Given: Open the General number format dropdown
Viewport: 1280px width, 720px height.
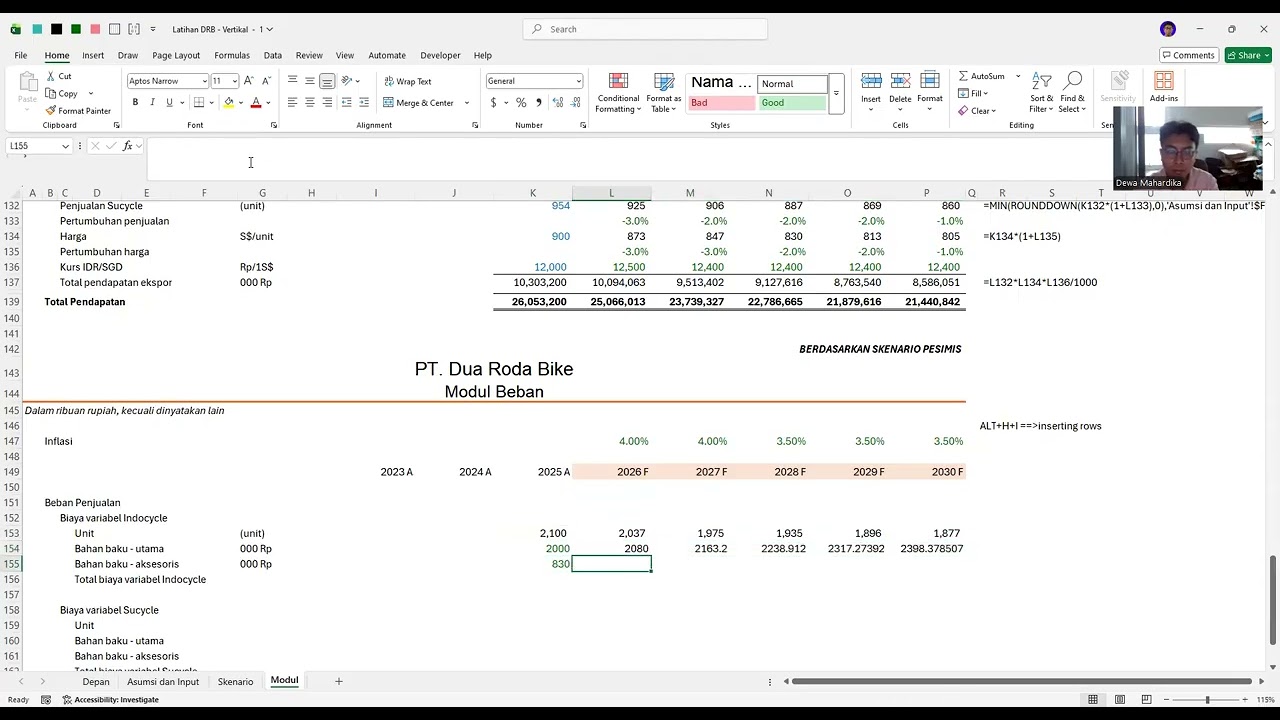Looking at the screenshot, I should coord(578,81).
